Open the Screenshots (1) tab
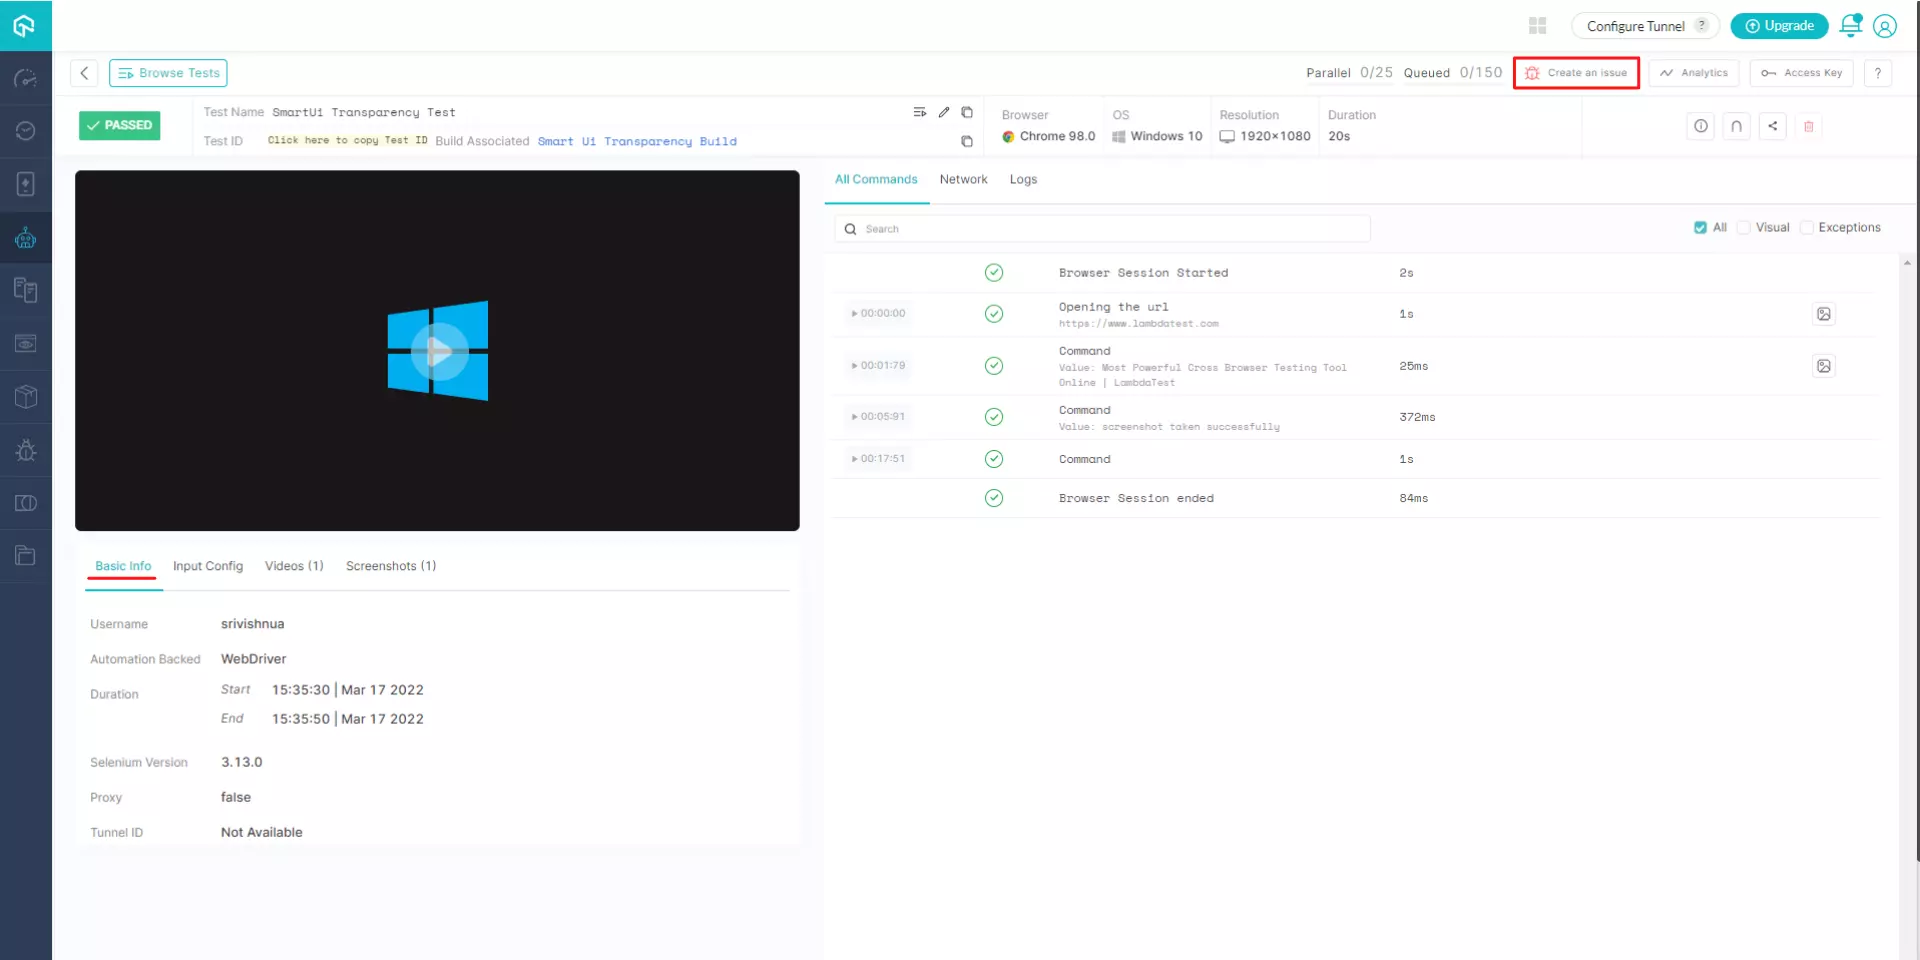 390,565
